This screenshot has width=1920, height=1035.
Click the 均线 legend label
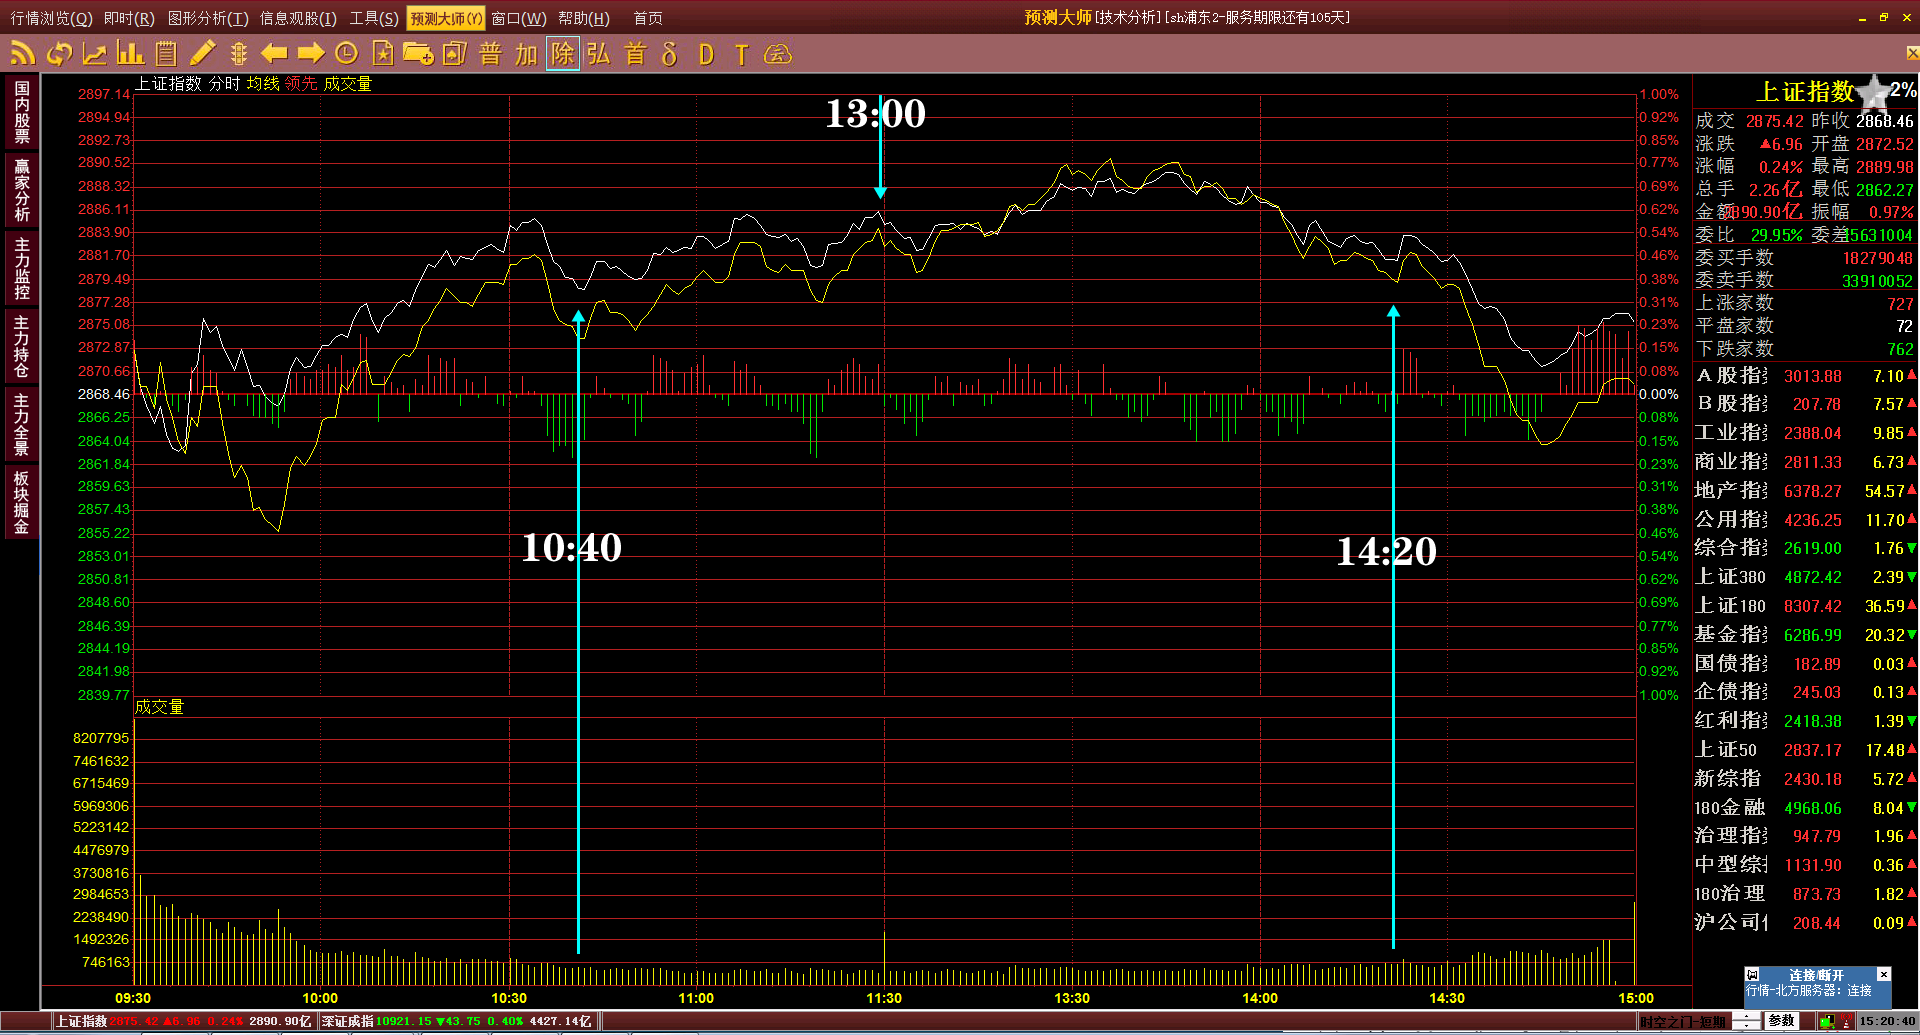pos(263,84)
